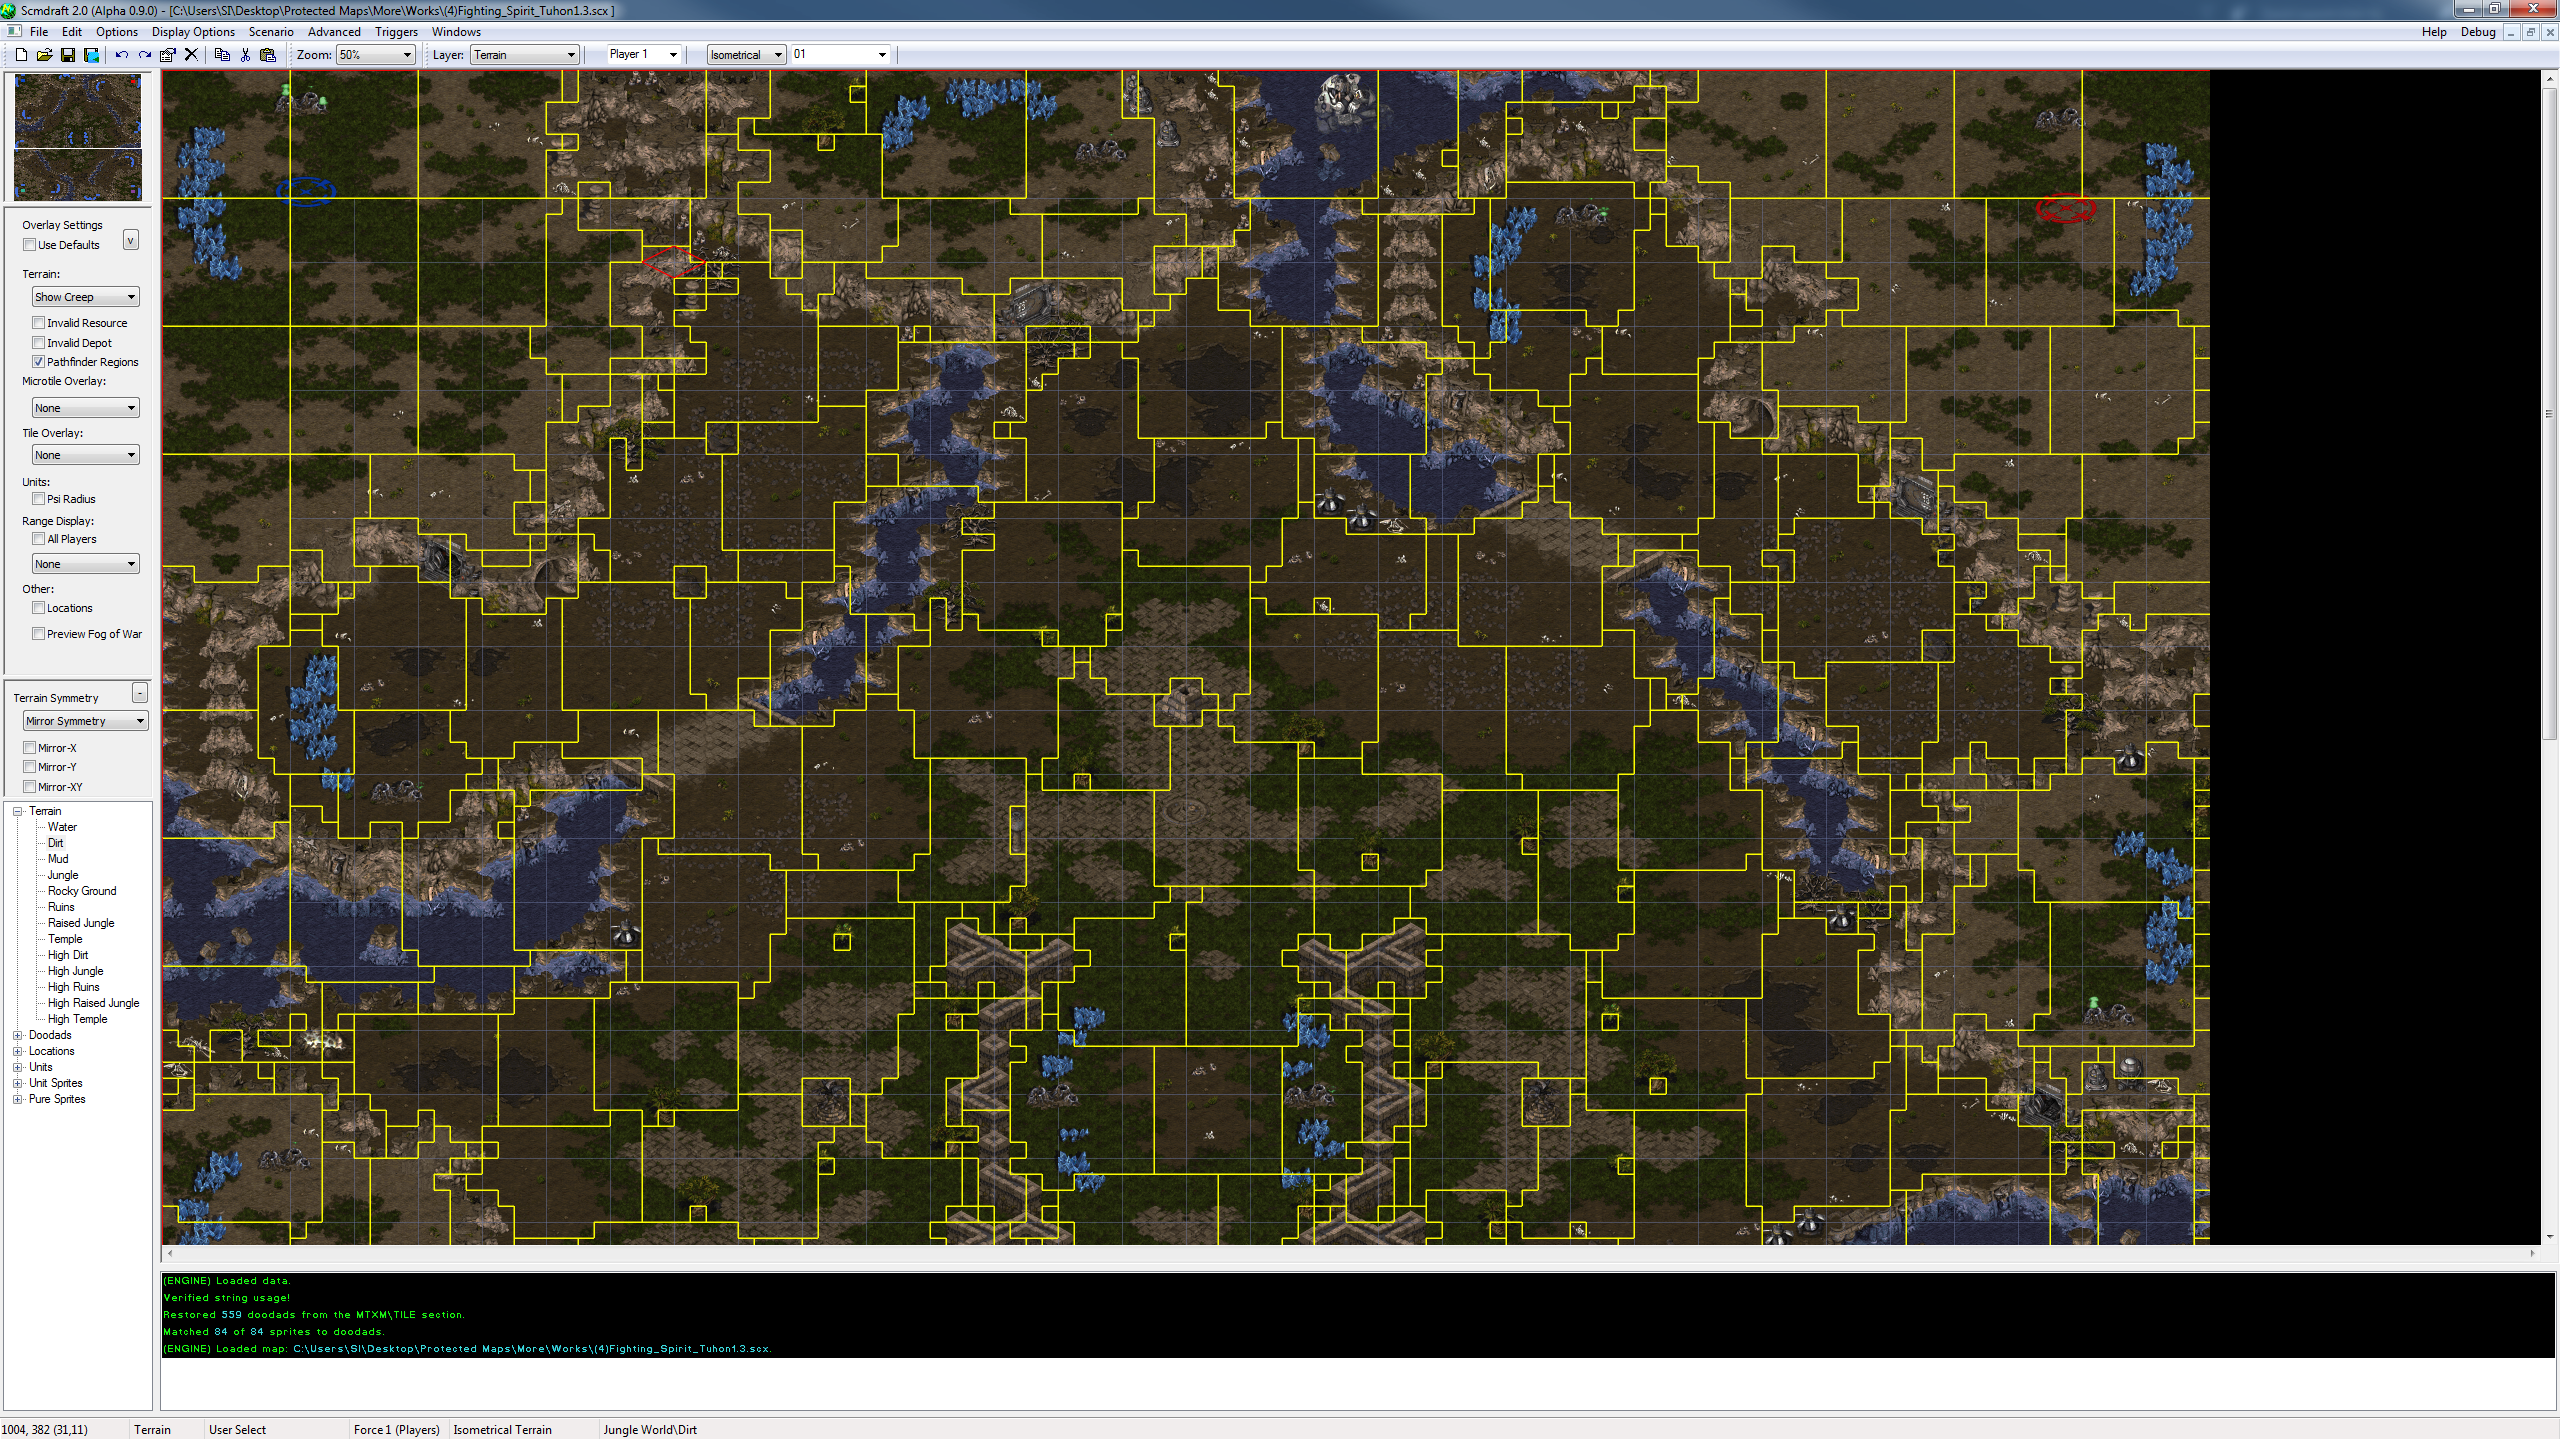Open the Layer Terrain dropdown

tap(524, 55)
